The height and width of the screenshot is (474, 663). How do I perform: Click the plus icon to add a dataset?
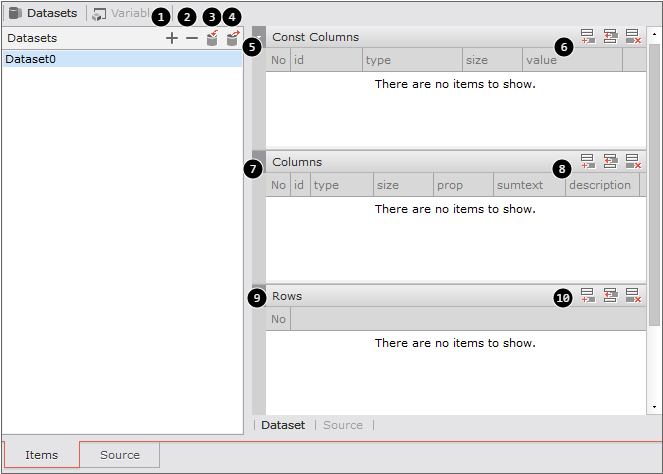point(172,38)
